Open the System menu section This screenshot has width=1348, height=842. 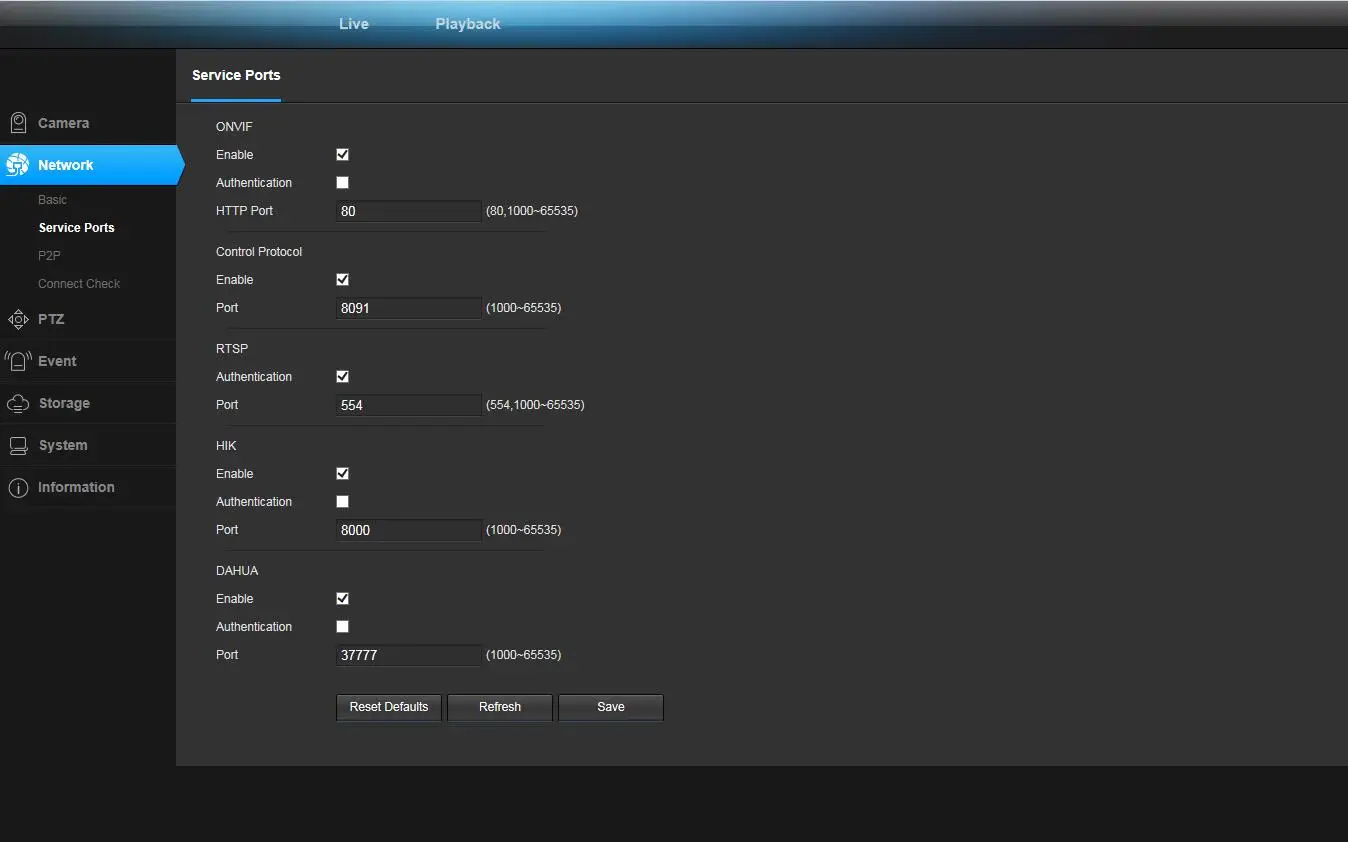88,445
